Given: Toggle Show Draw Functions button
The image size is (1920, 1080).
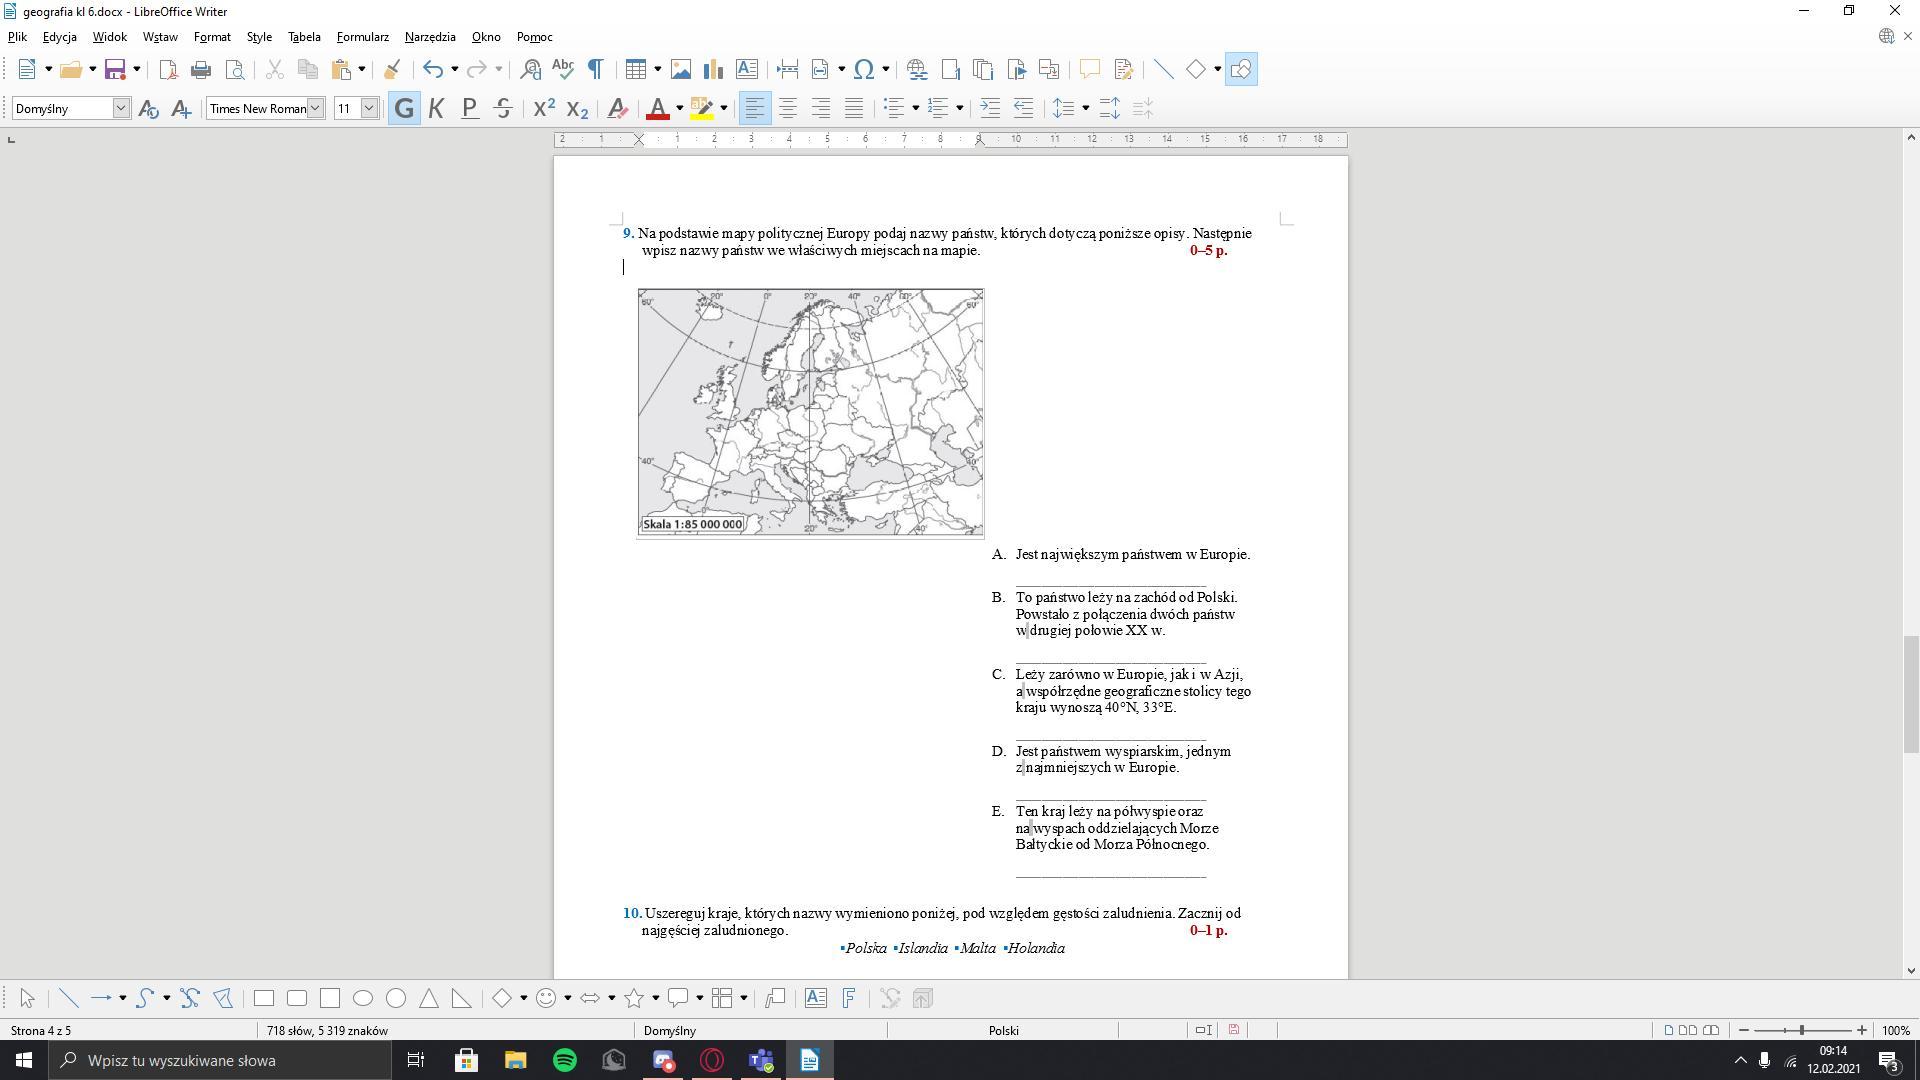Looking at the screenshot, I should 1241,69.
